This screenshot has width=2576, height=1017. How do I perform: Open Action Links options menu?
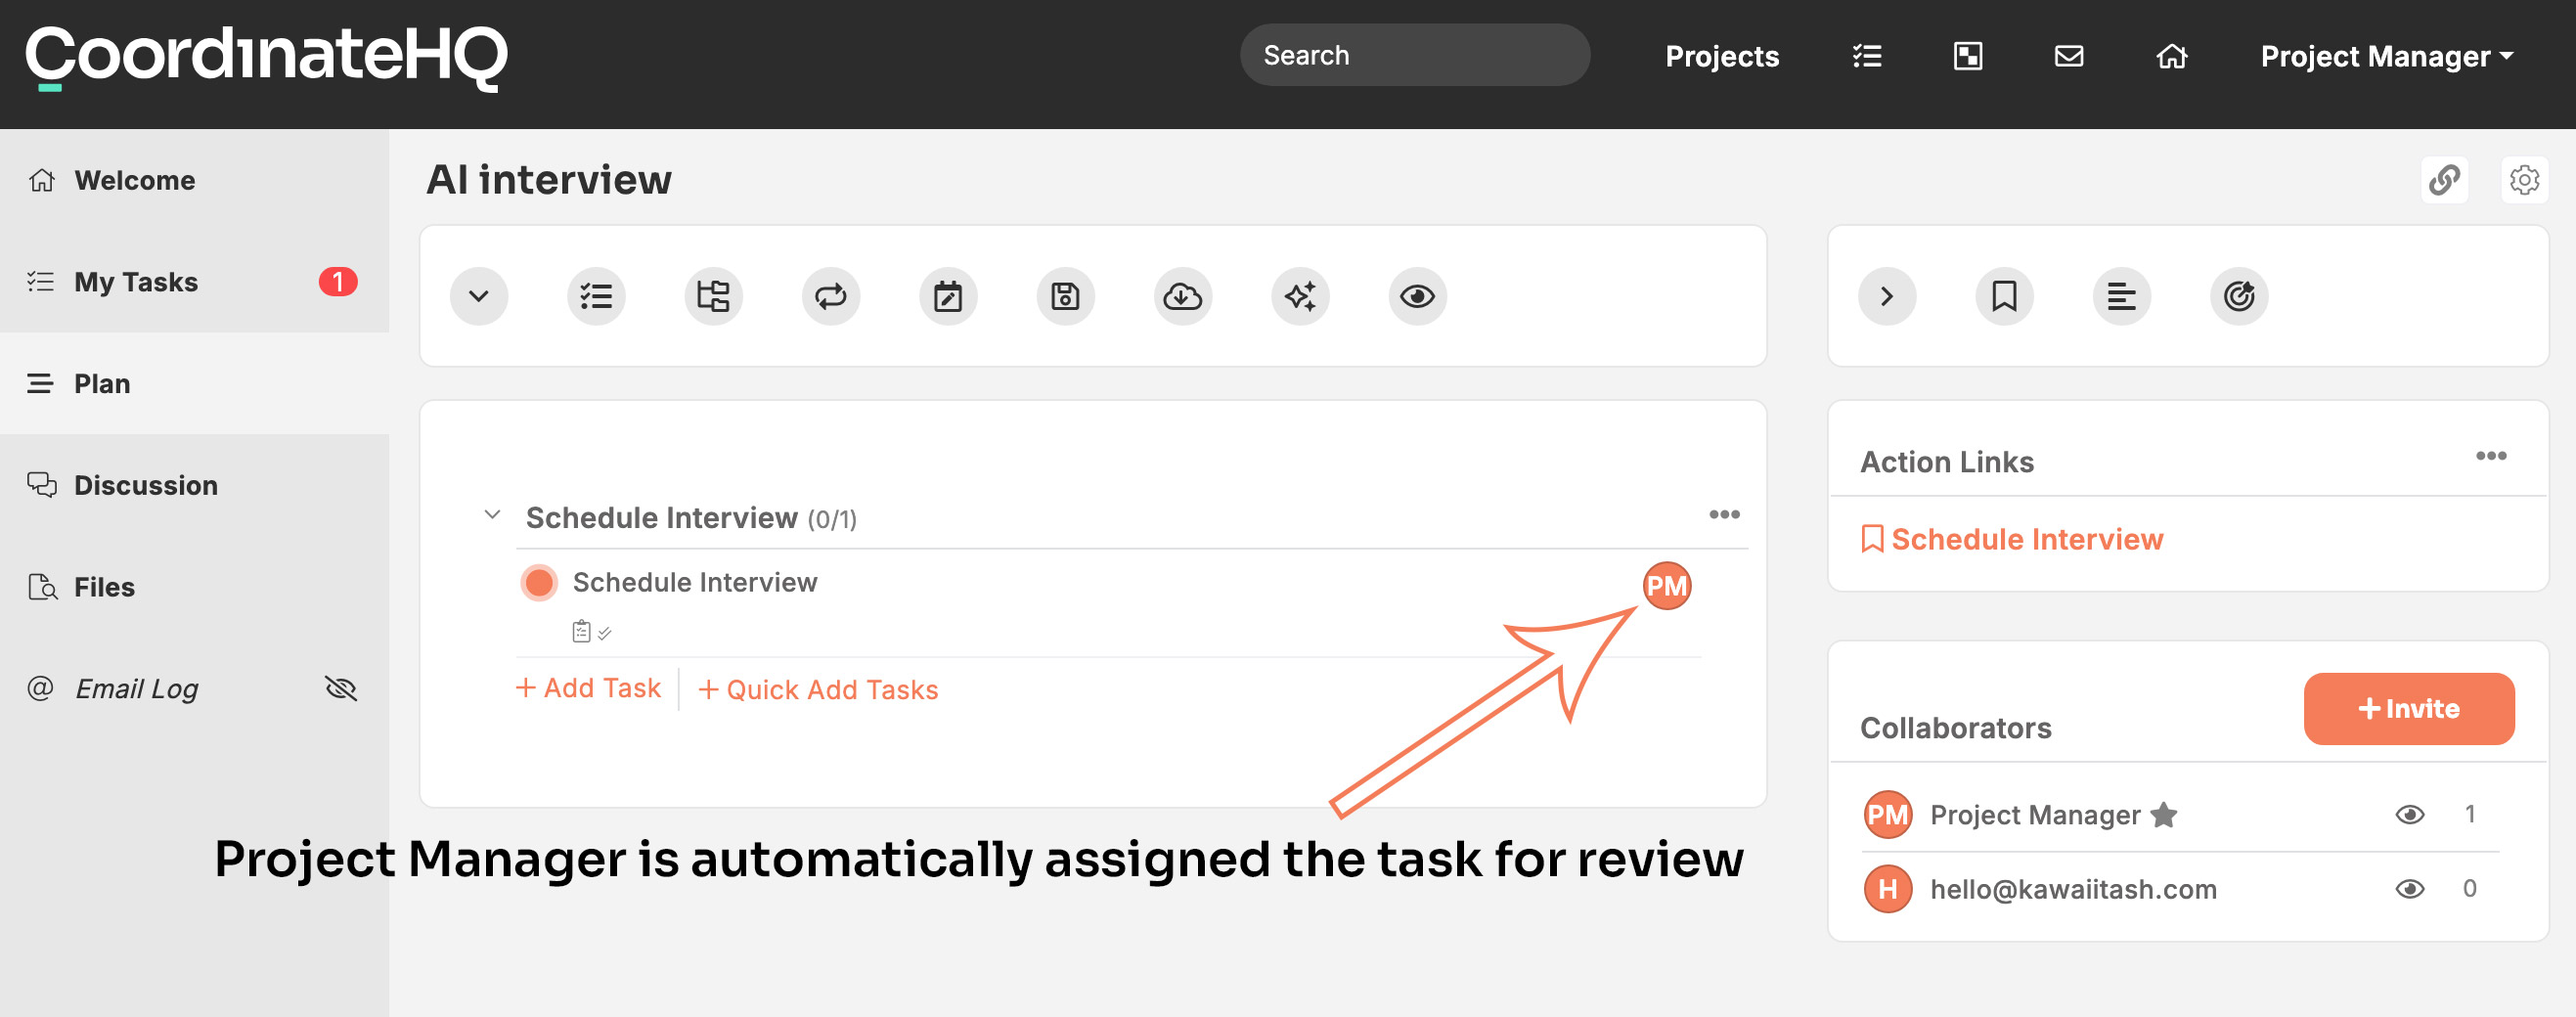[2491, 456]
